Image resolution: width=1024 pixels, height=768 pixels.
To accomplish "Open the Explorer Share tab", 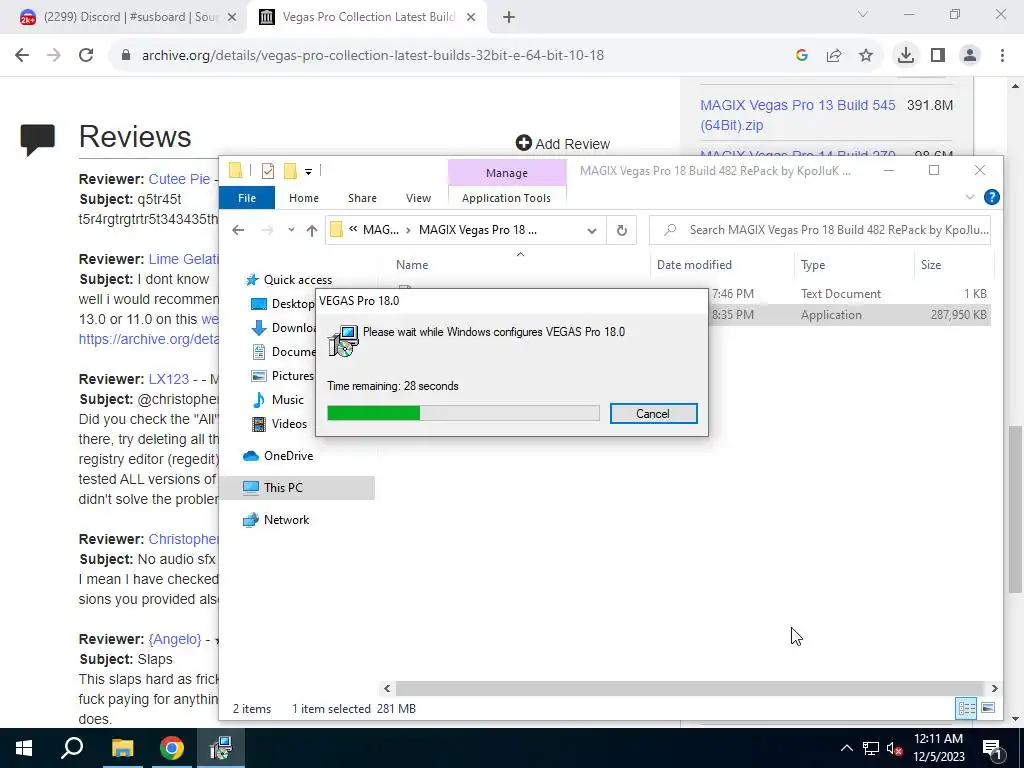I will (362, 198).
